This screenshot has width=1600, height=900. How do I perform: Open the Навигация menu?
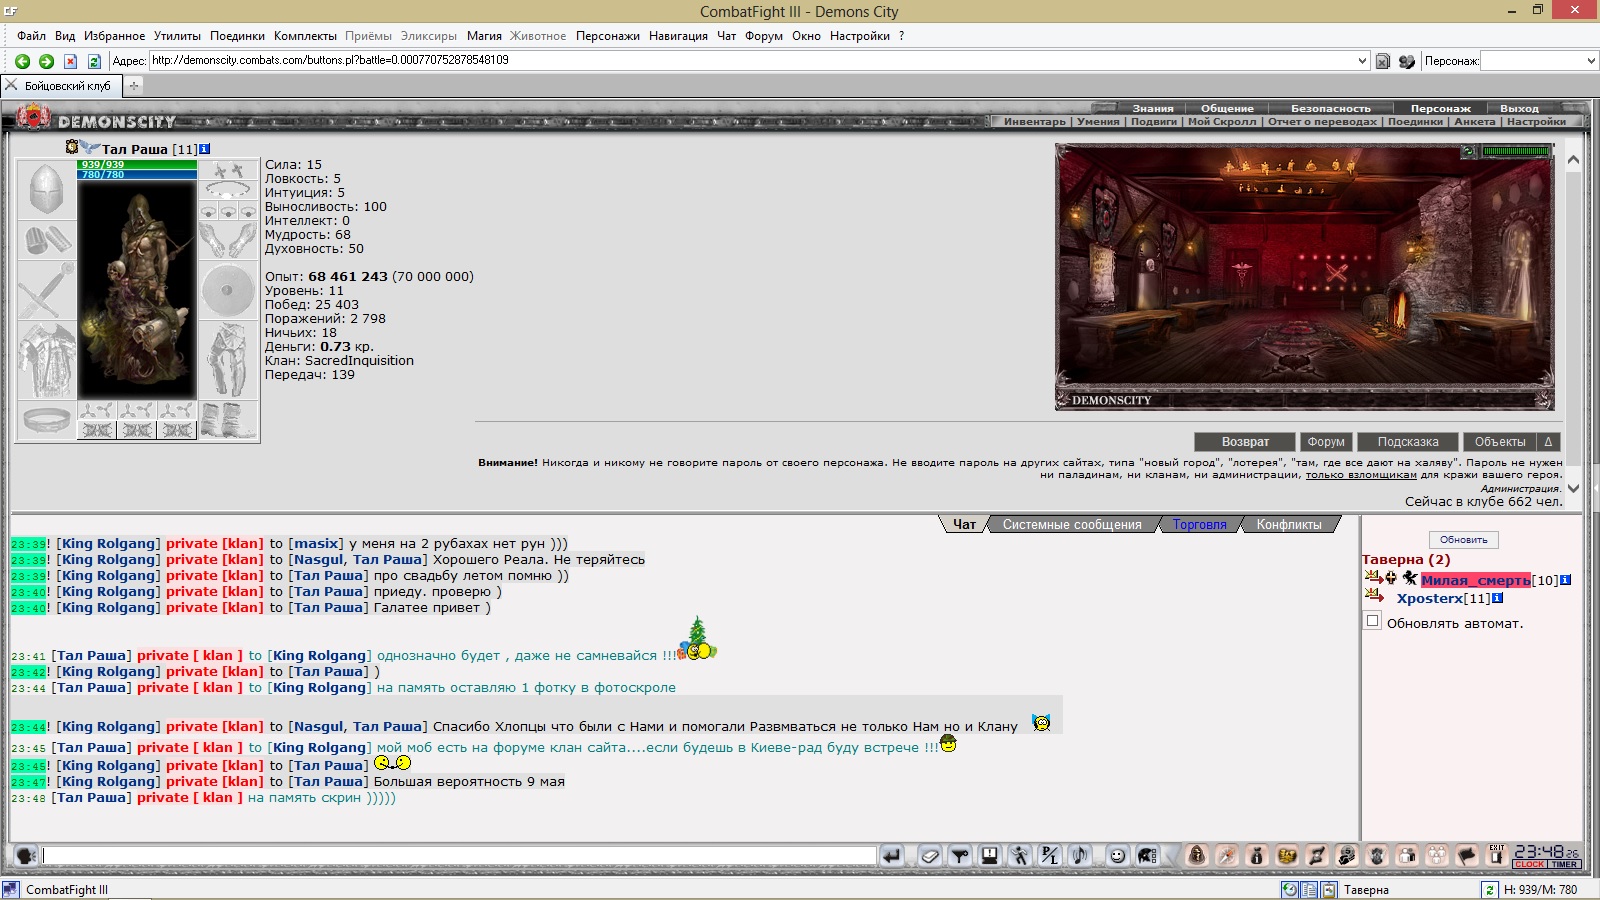[678, 36]
